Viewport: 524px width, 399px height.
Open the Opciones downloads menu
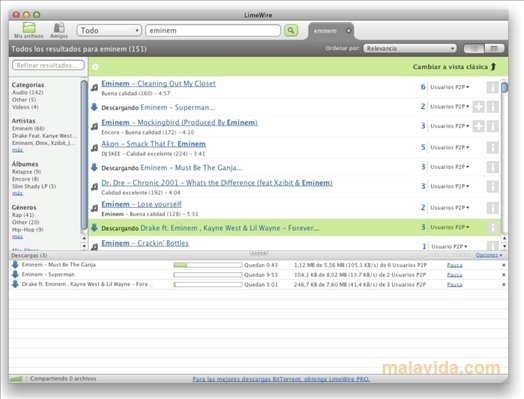pos(489,255)
